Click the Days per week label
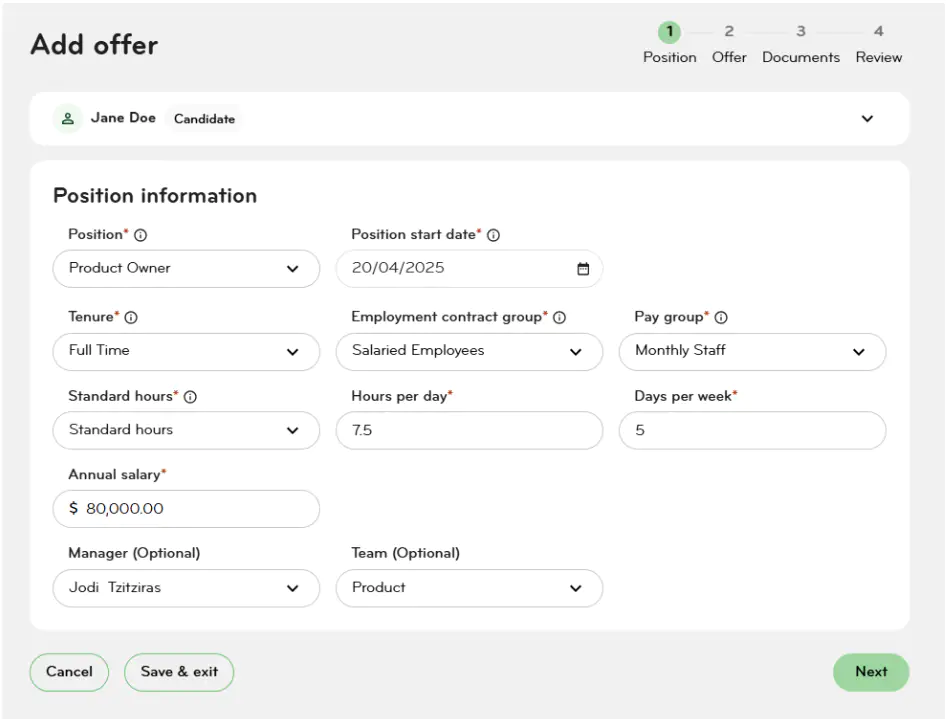 click(x=685, y=396)
